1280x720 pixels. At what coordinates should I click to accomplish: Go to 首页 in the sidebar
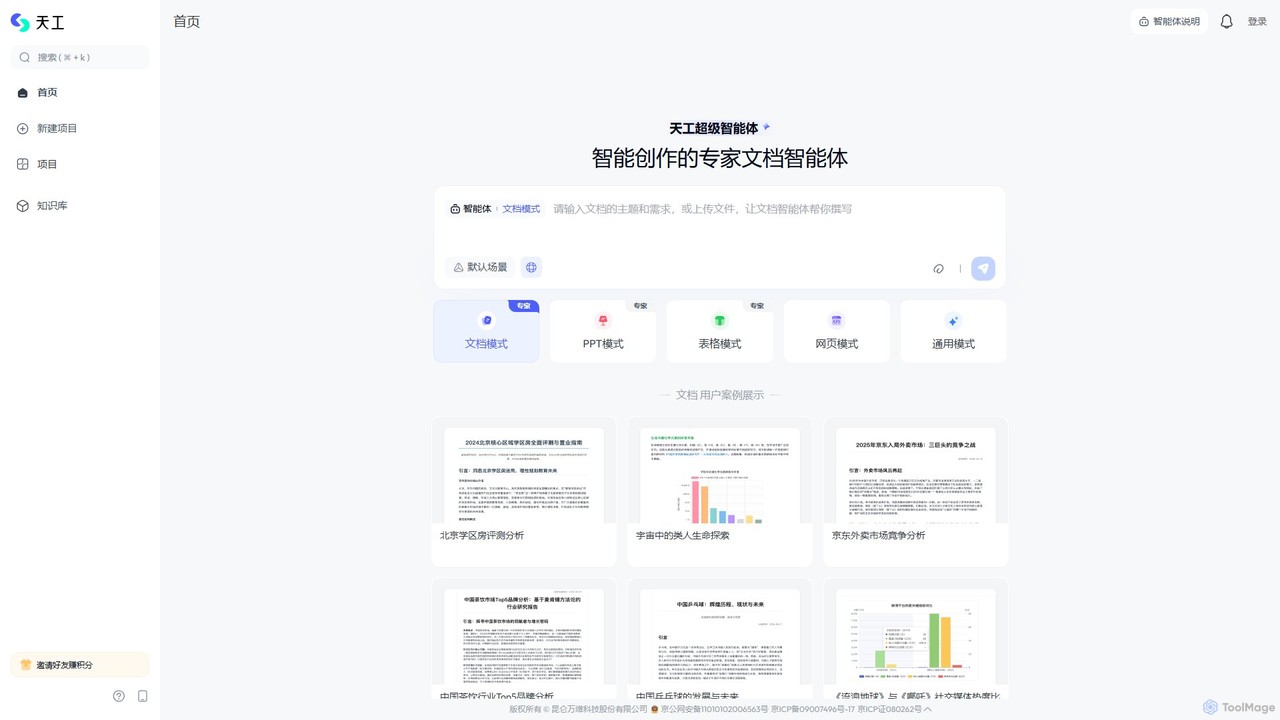(80, 92)
